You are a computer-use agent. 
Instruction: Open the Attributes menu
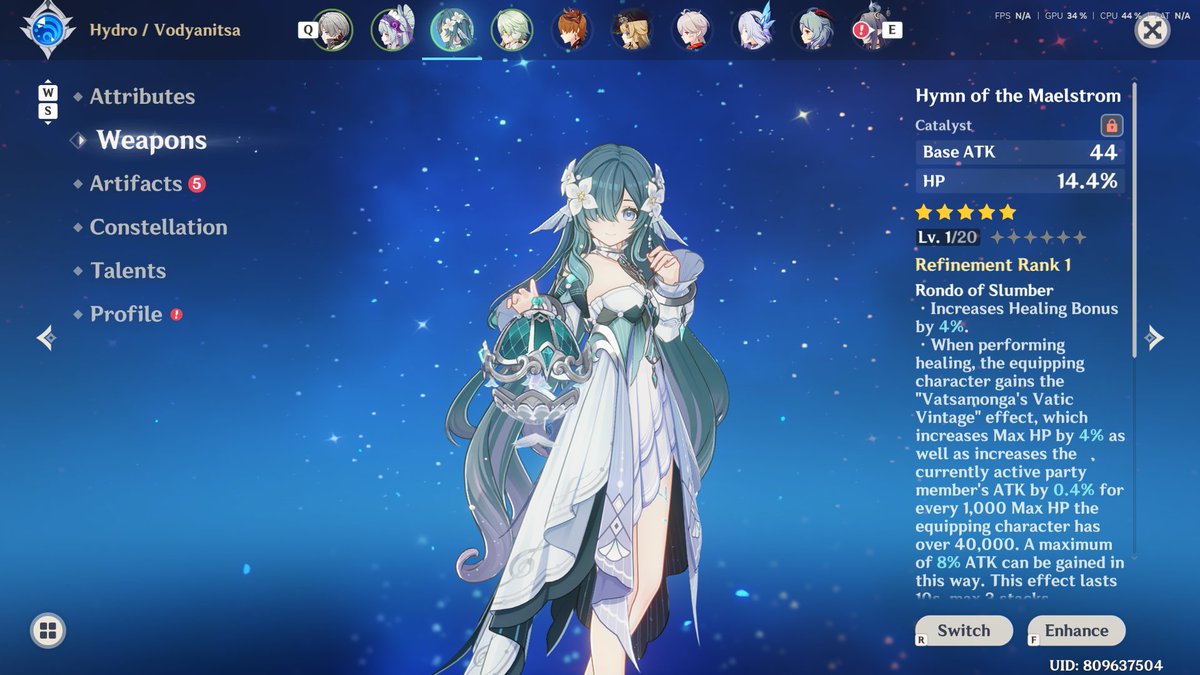142,97
